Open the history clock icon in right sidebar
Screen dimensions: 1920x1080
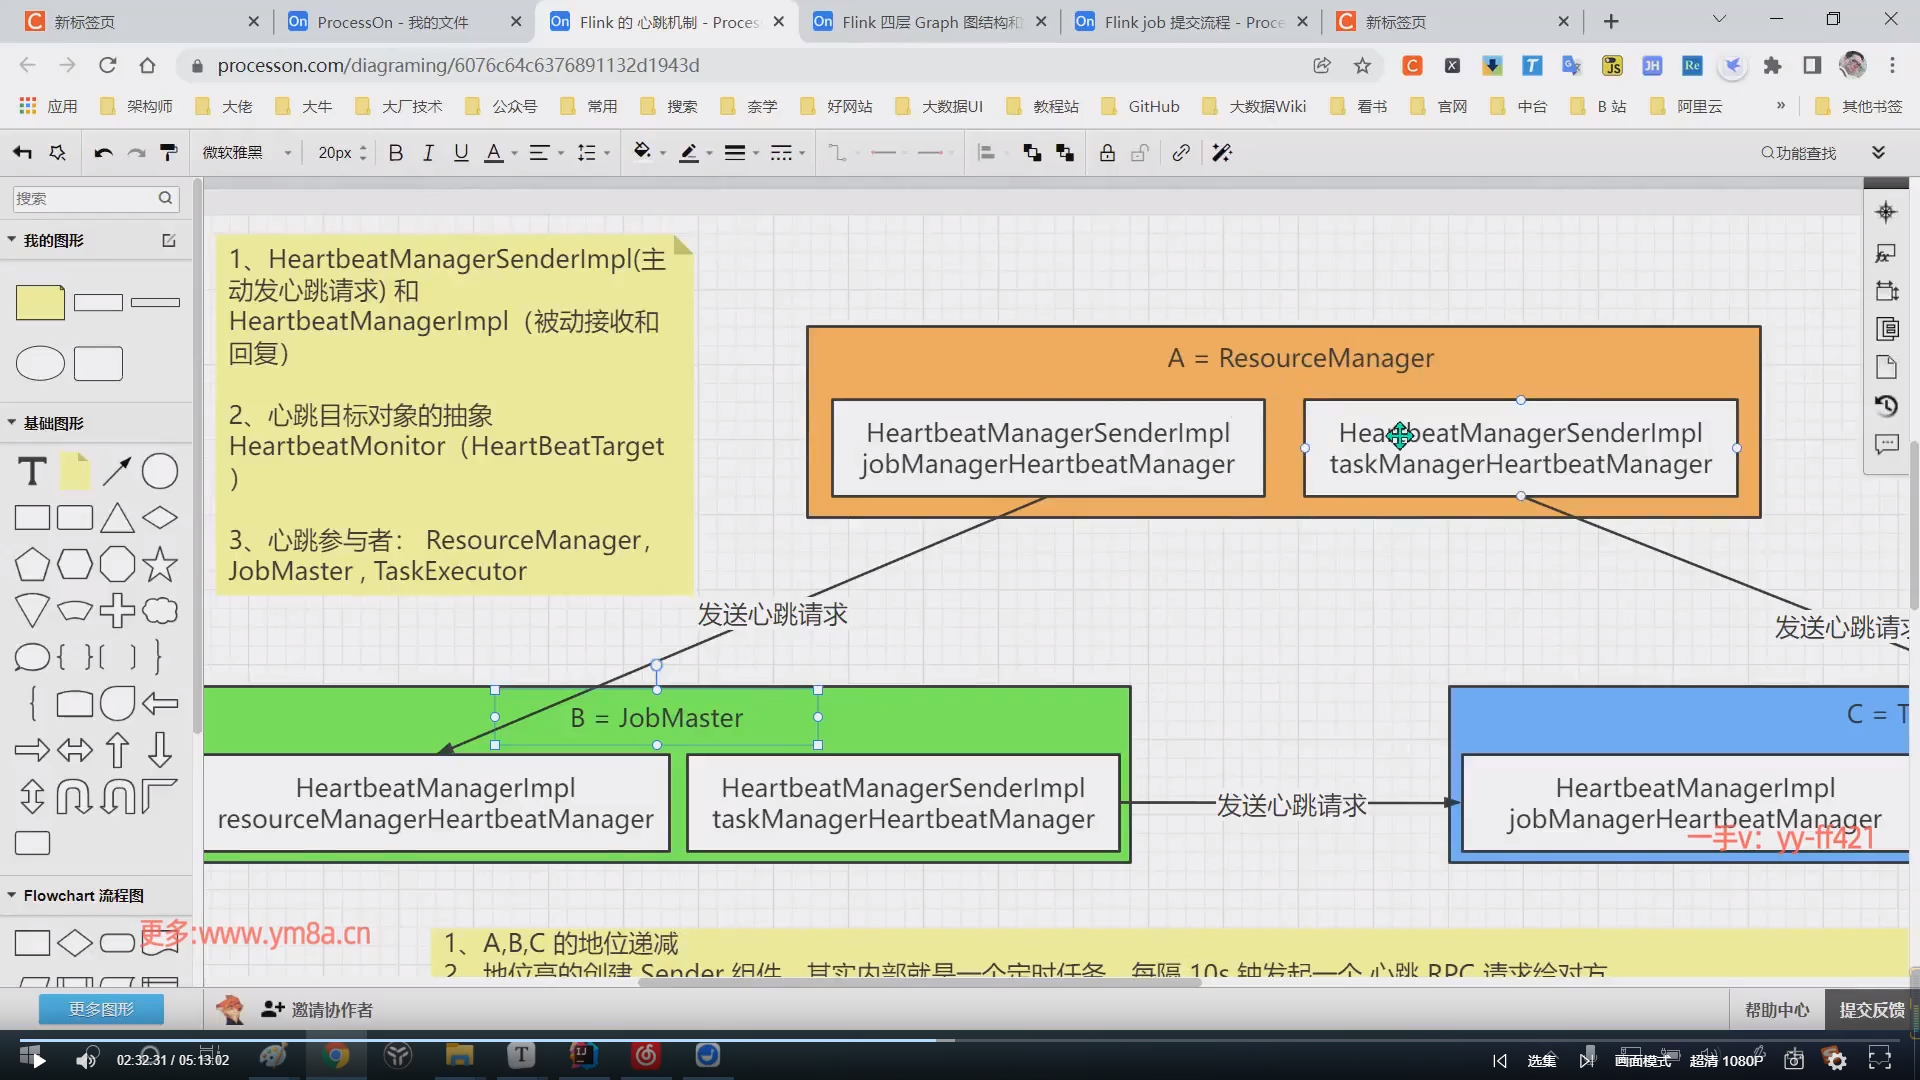1886,405
